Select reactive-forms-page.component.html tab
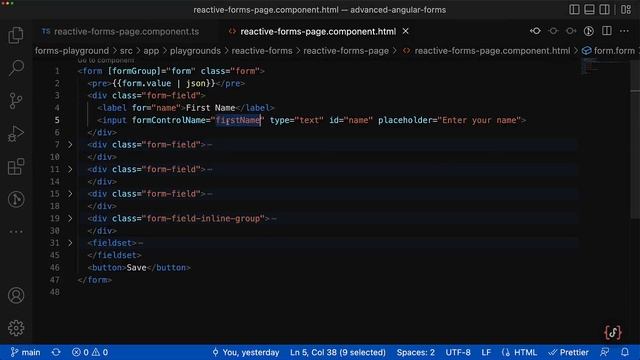Screen dimensions: 640x360 318,31
